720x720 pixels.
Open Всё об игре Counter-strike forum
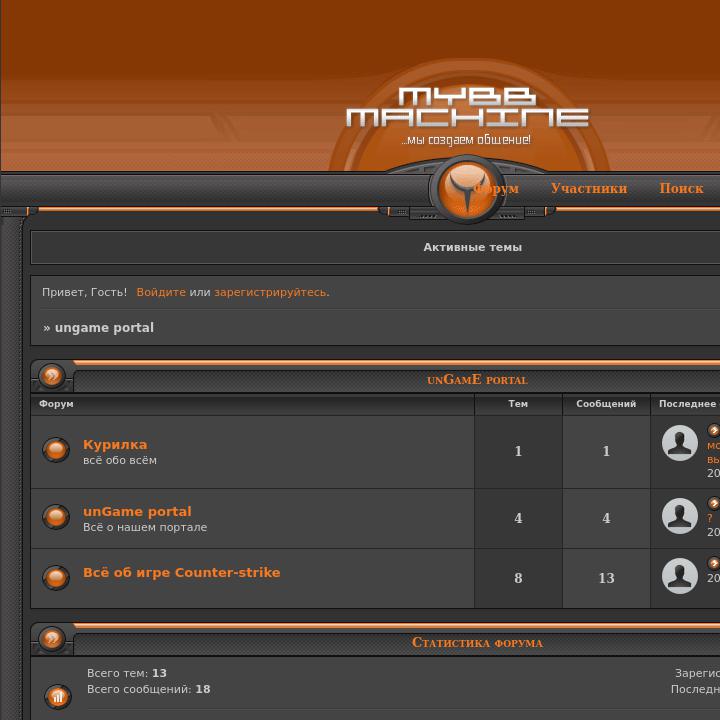coord(182,573)
